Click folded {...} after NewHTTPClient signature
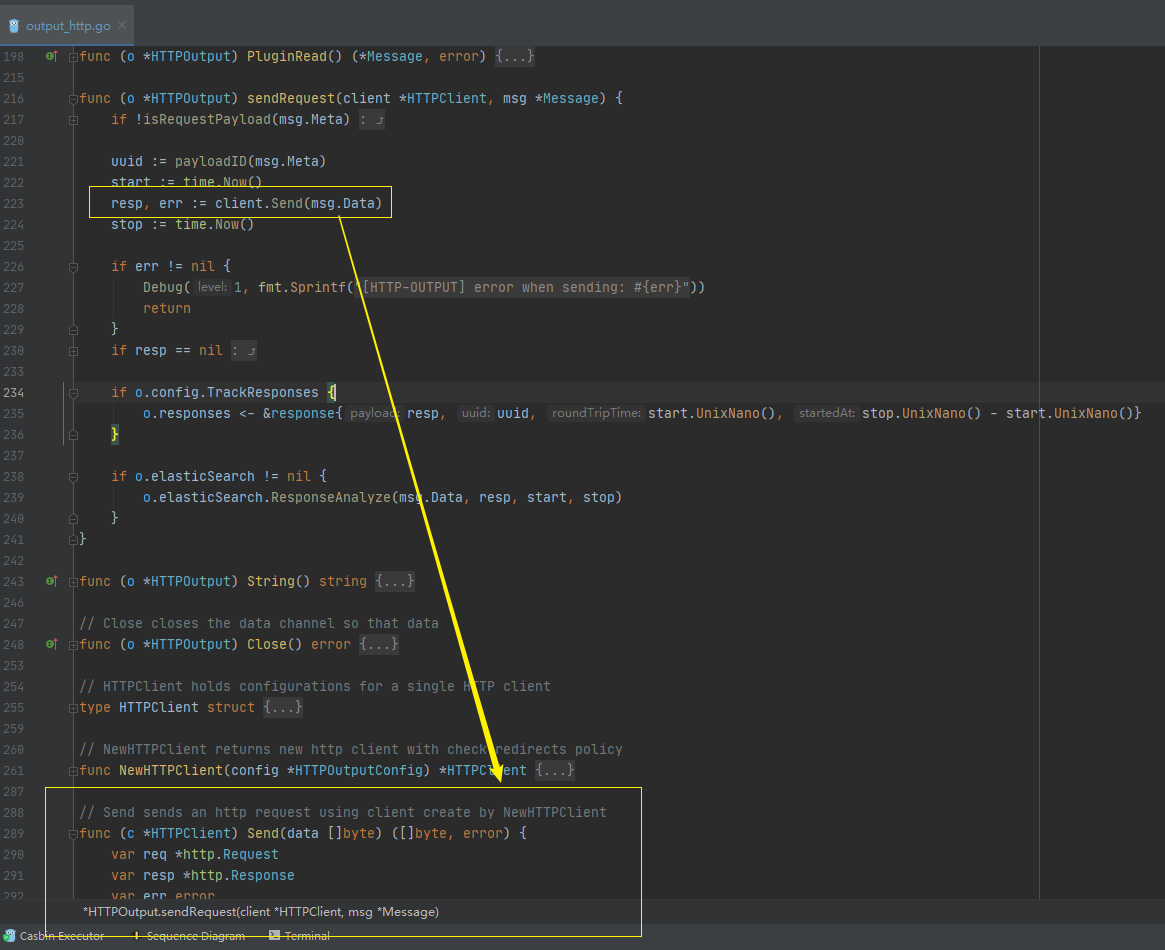The height and width of the screenshot is (950, 1165). pos(555,770)
